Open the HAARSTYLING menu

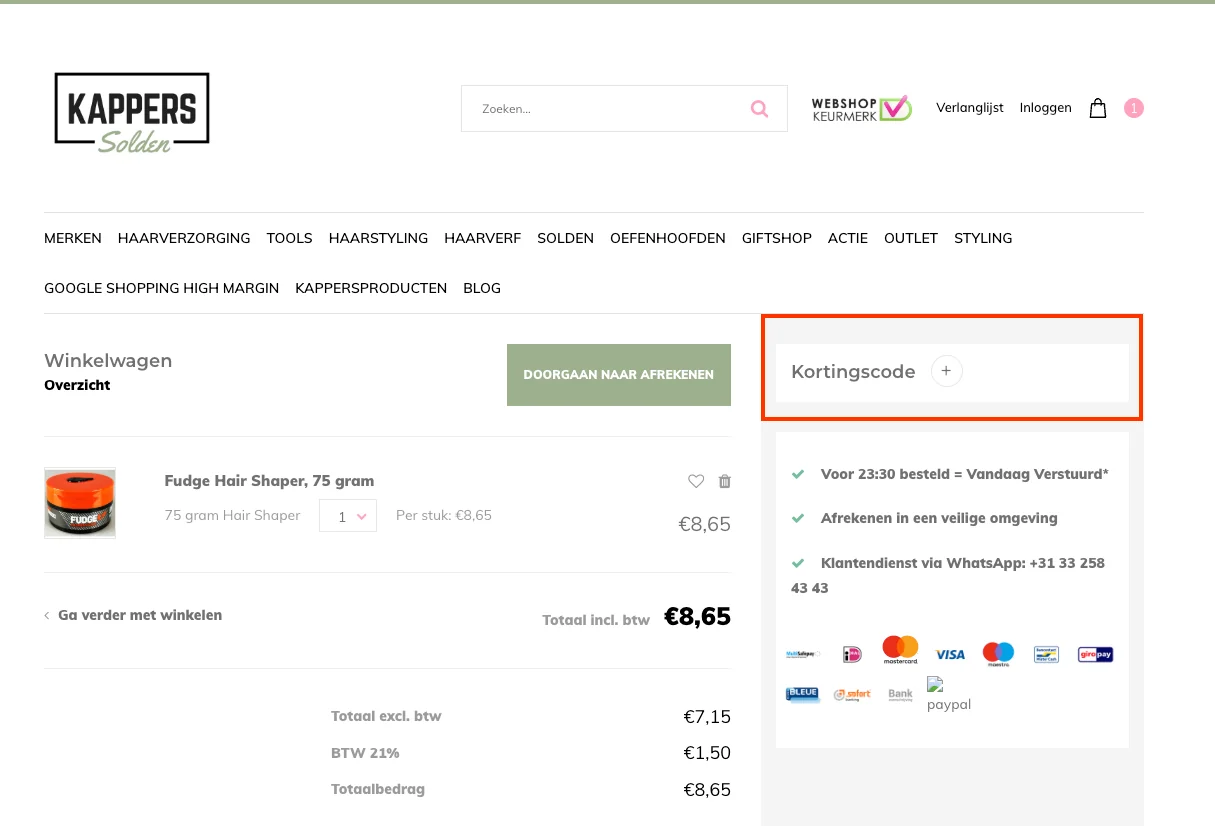click(x=378, y=238)
